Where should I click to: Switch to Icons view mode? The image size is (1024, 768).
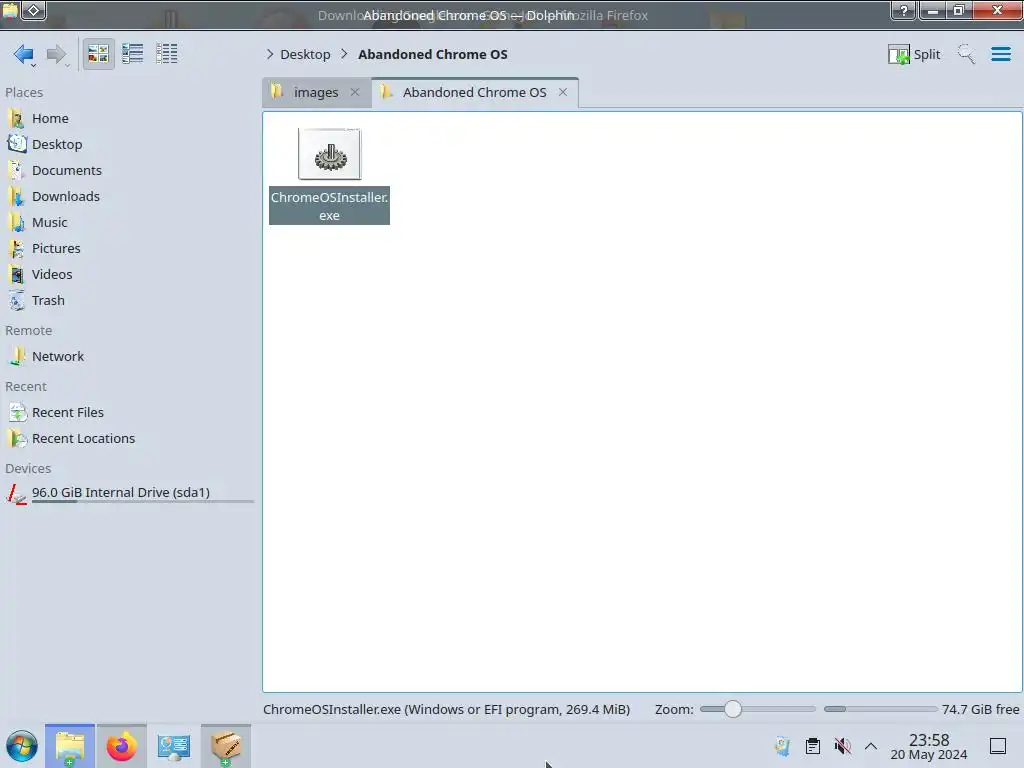tap(98, 54)
